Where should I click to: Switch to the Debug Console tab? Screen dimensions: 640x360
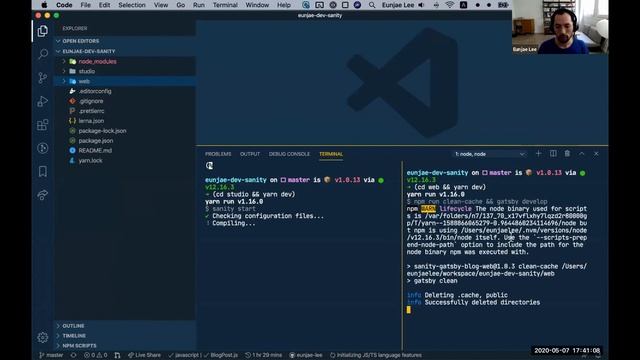289,154
